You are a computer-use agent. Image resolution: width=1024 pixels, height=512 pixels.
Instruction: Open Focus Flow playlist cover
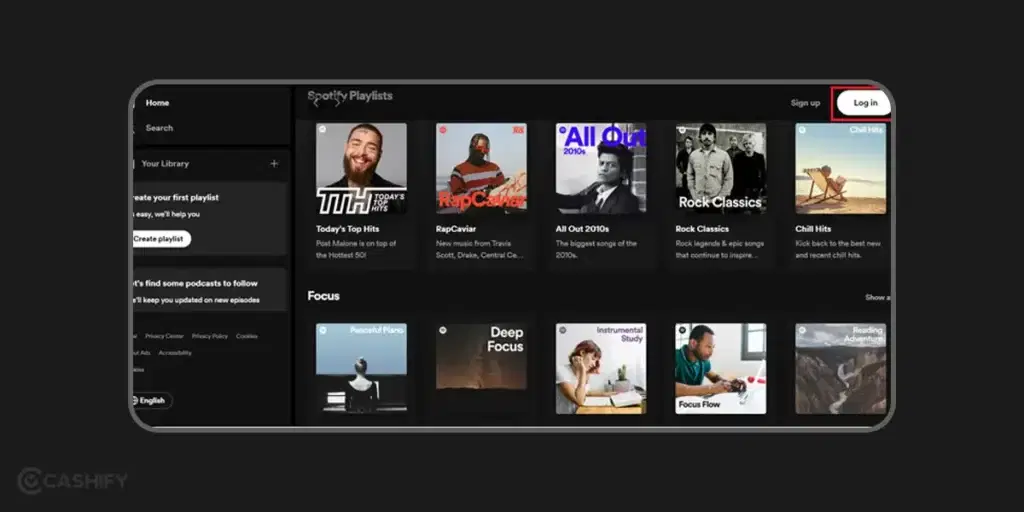pyautogui.click(x=721, y=368)
